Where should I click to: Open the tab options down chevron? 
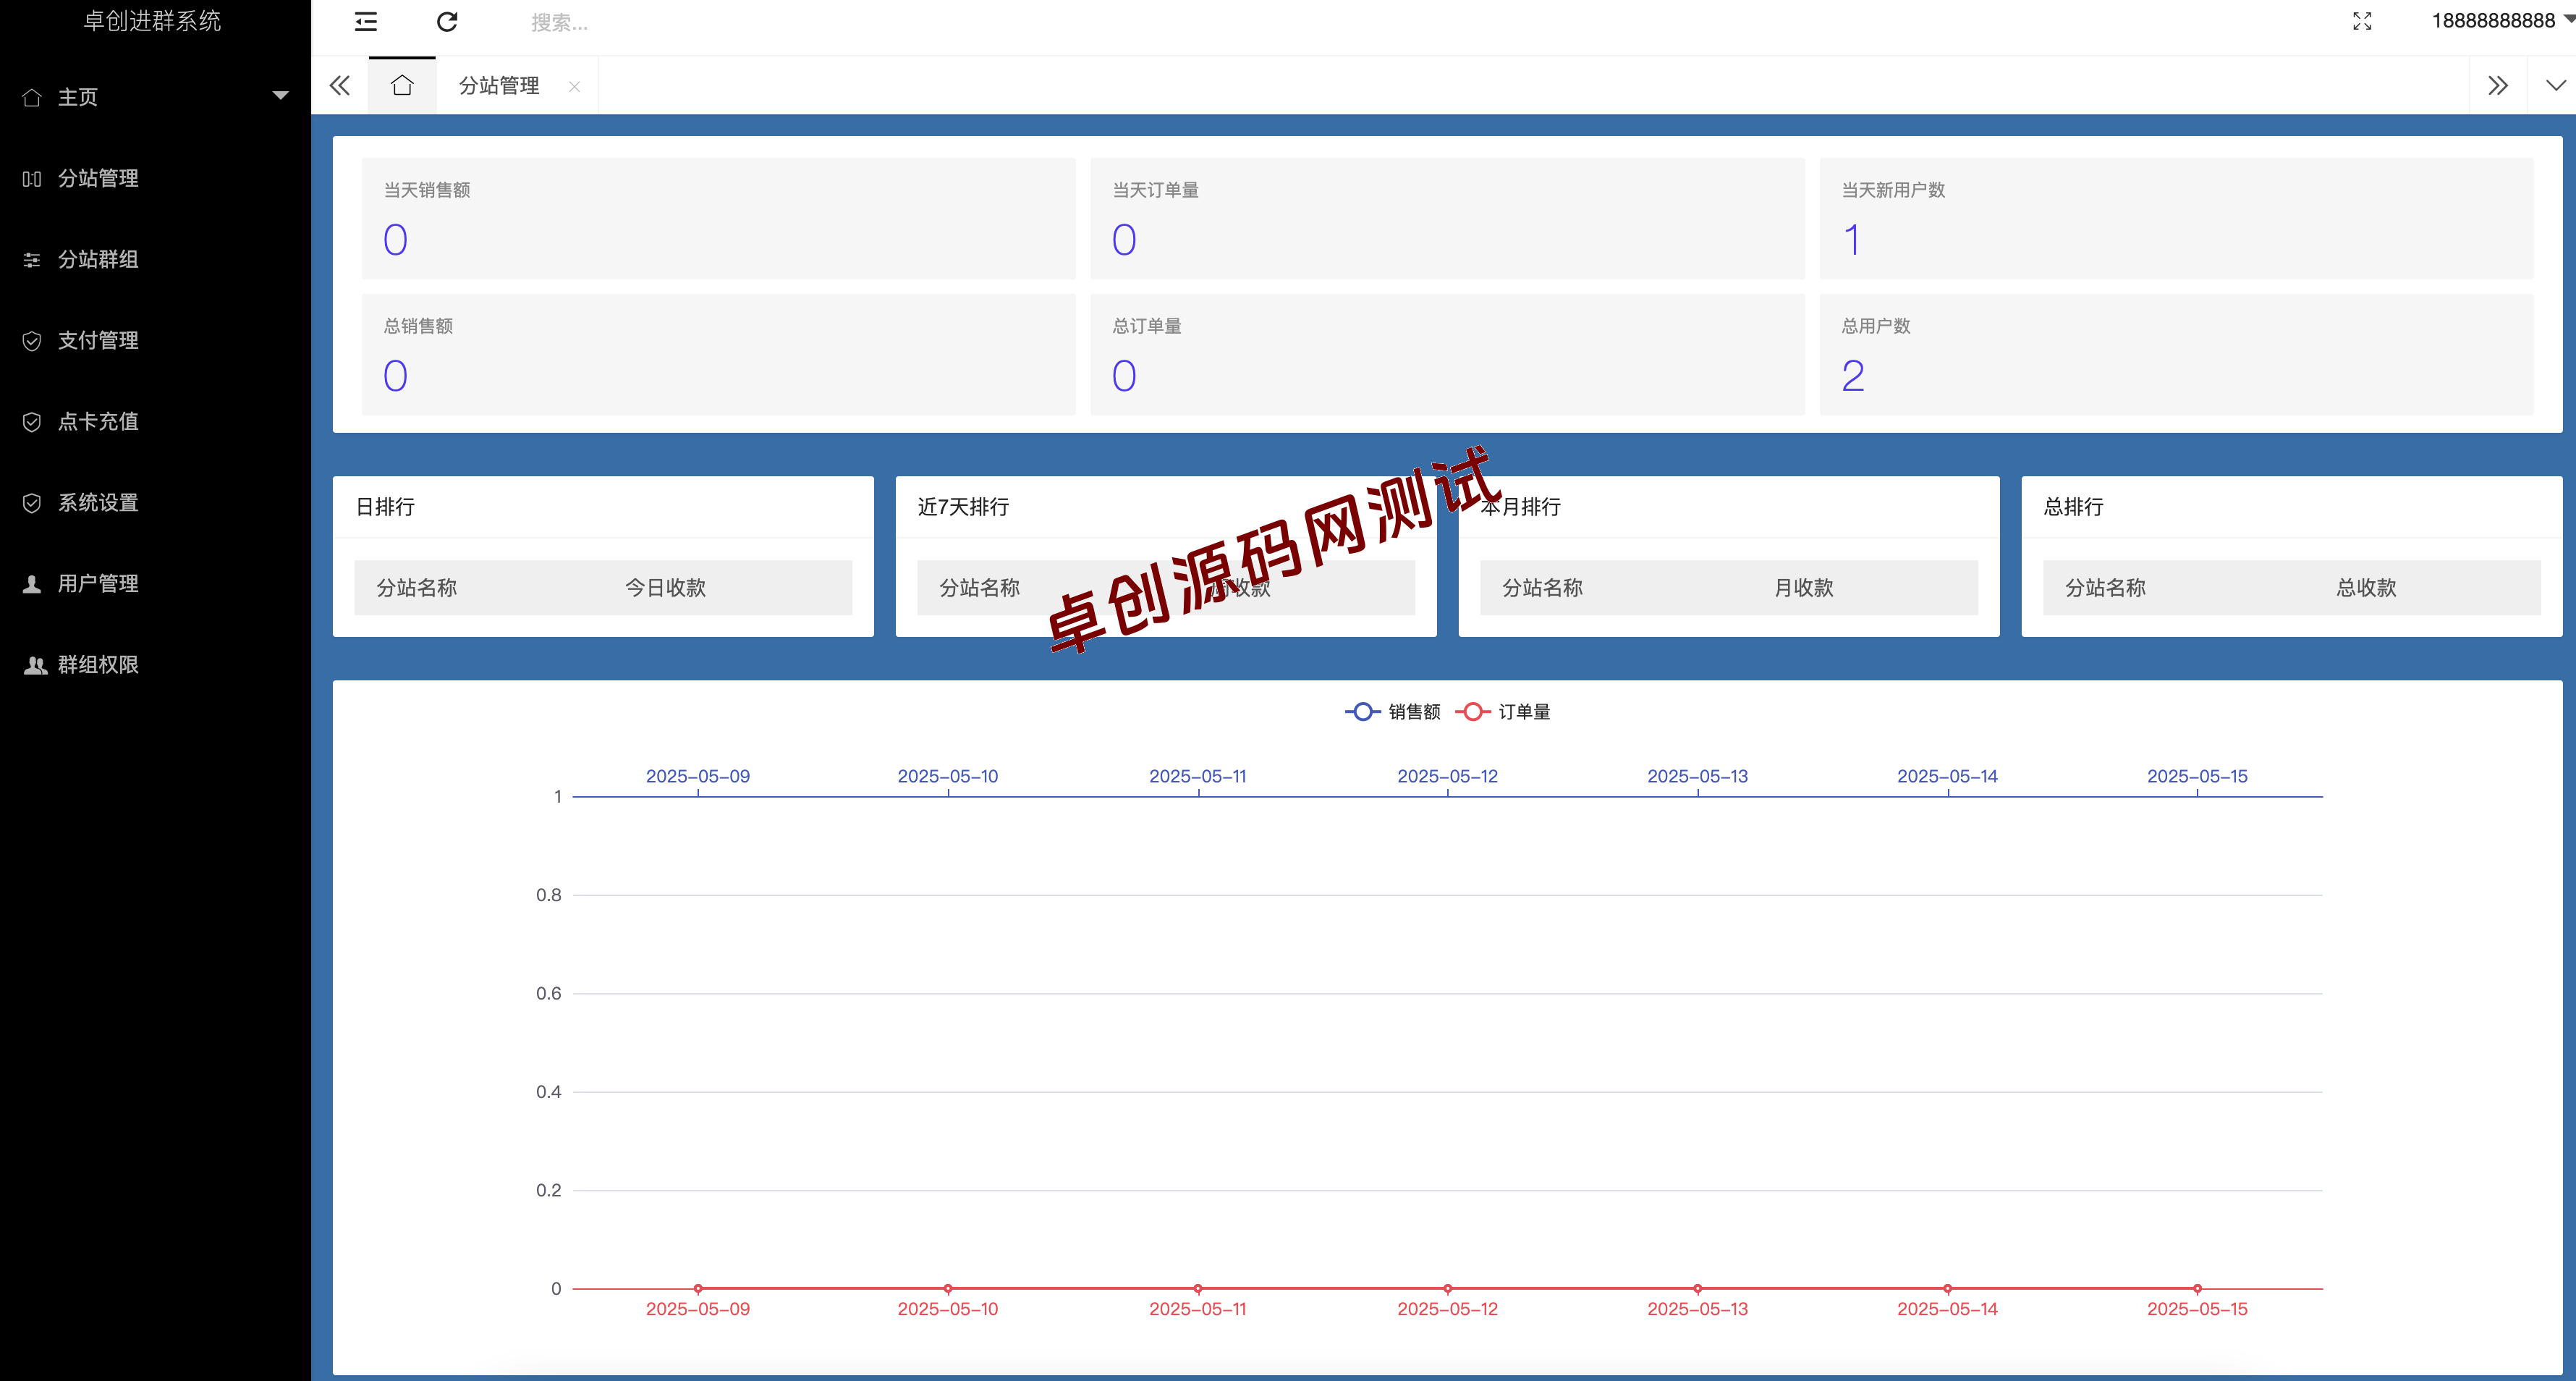tap(2555, 85)
